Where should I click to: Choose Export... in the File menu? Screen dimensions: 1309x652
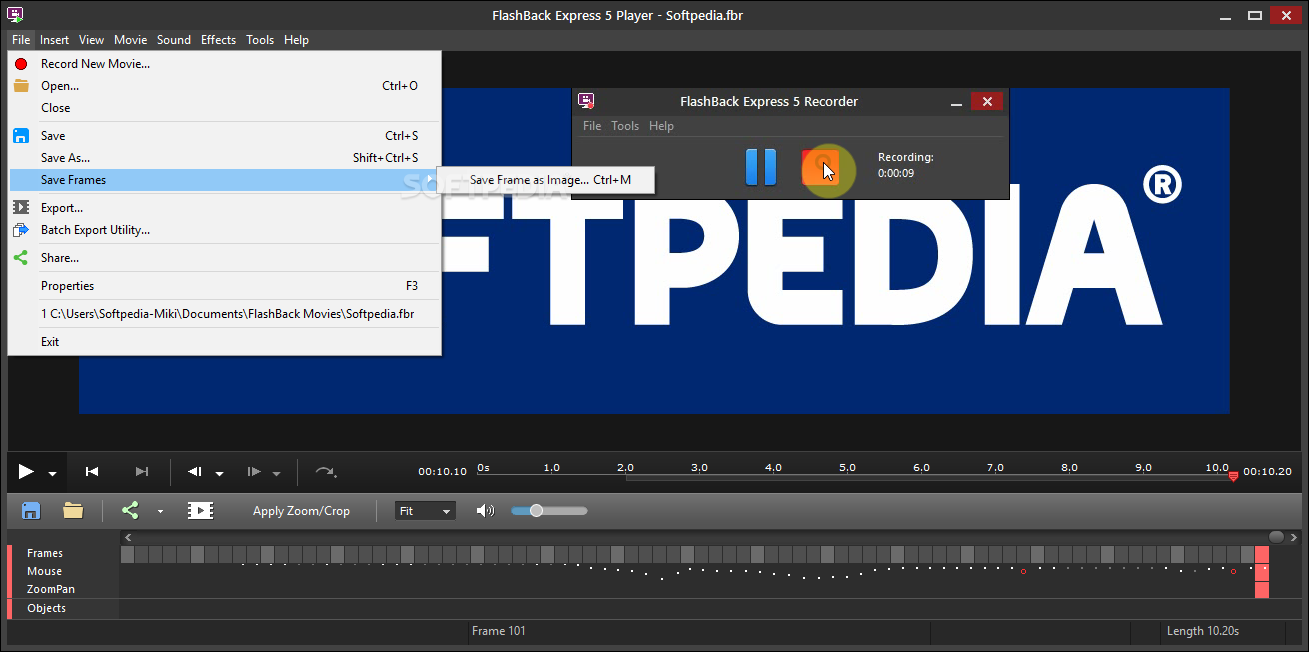pos(224,208)
